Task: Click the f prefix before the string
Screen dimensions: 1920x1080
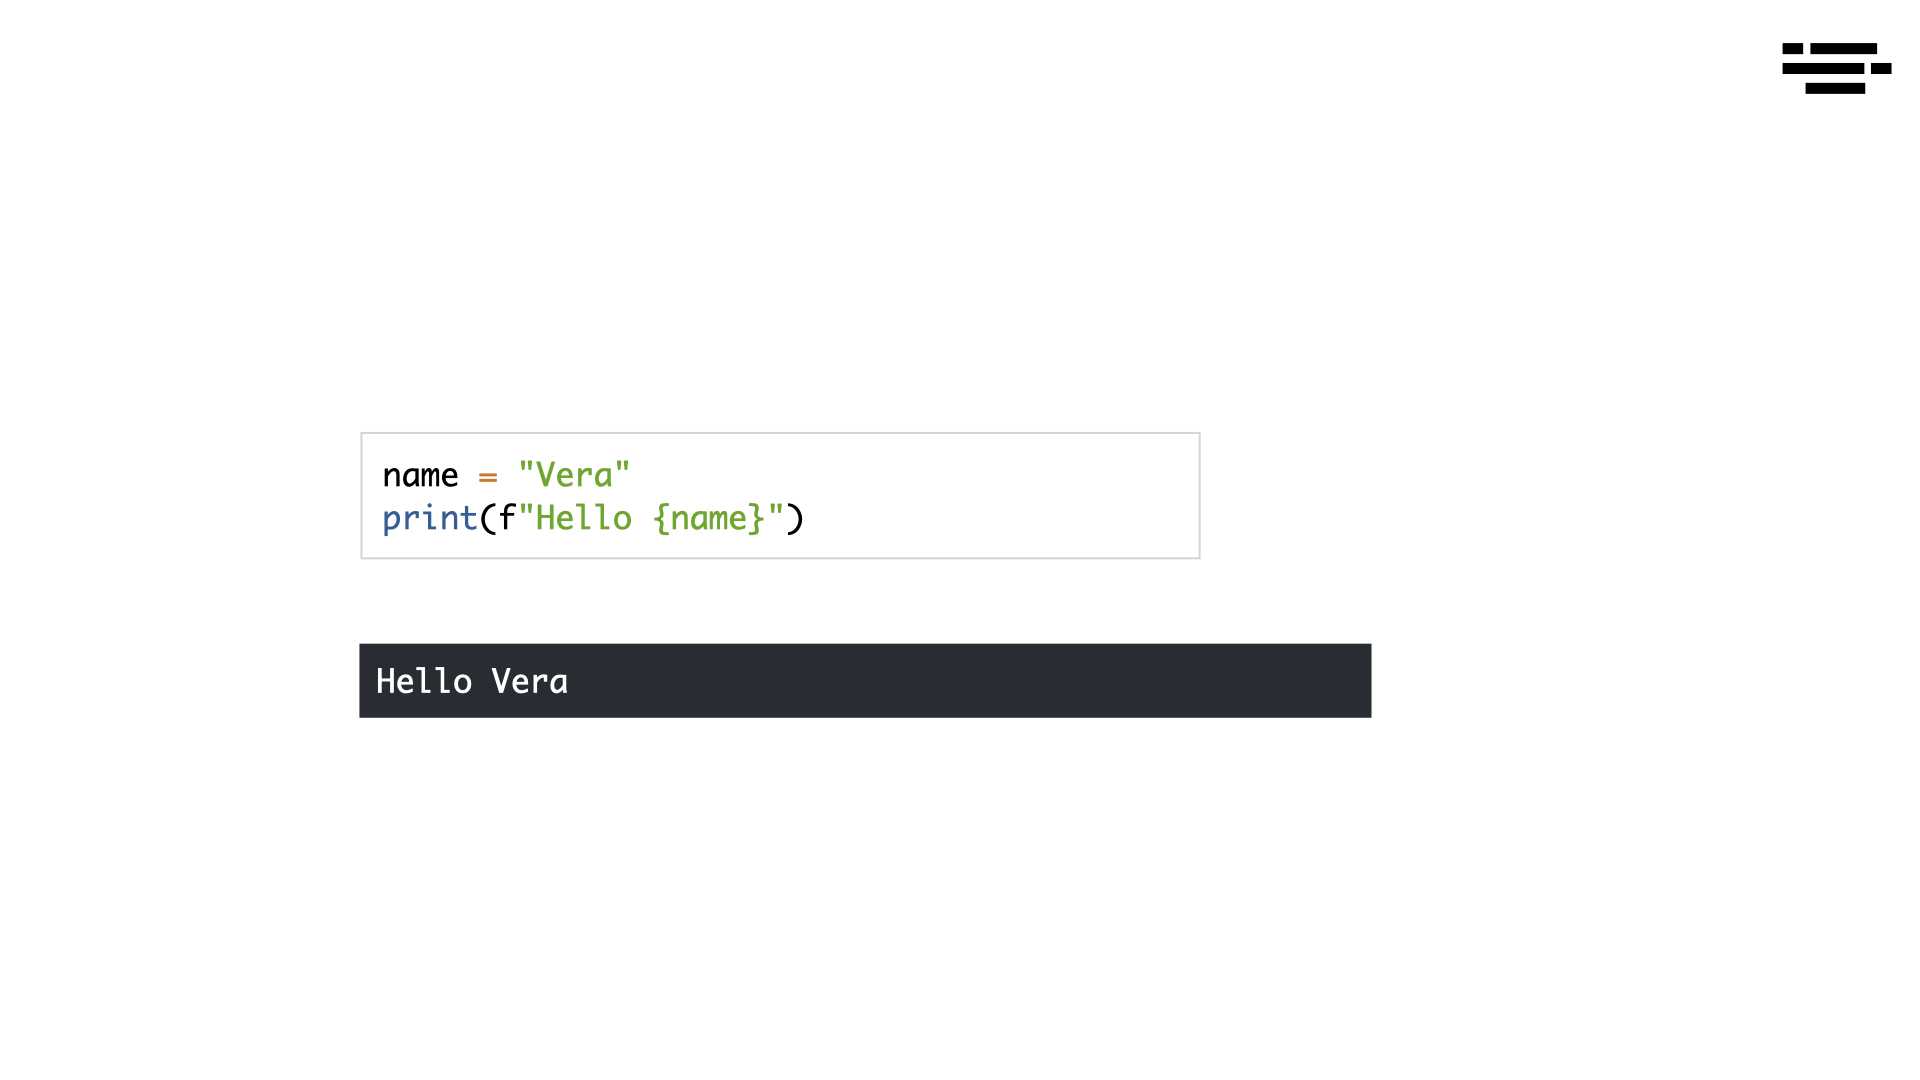Action: 507,517
